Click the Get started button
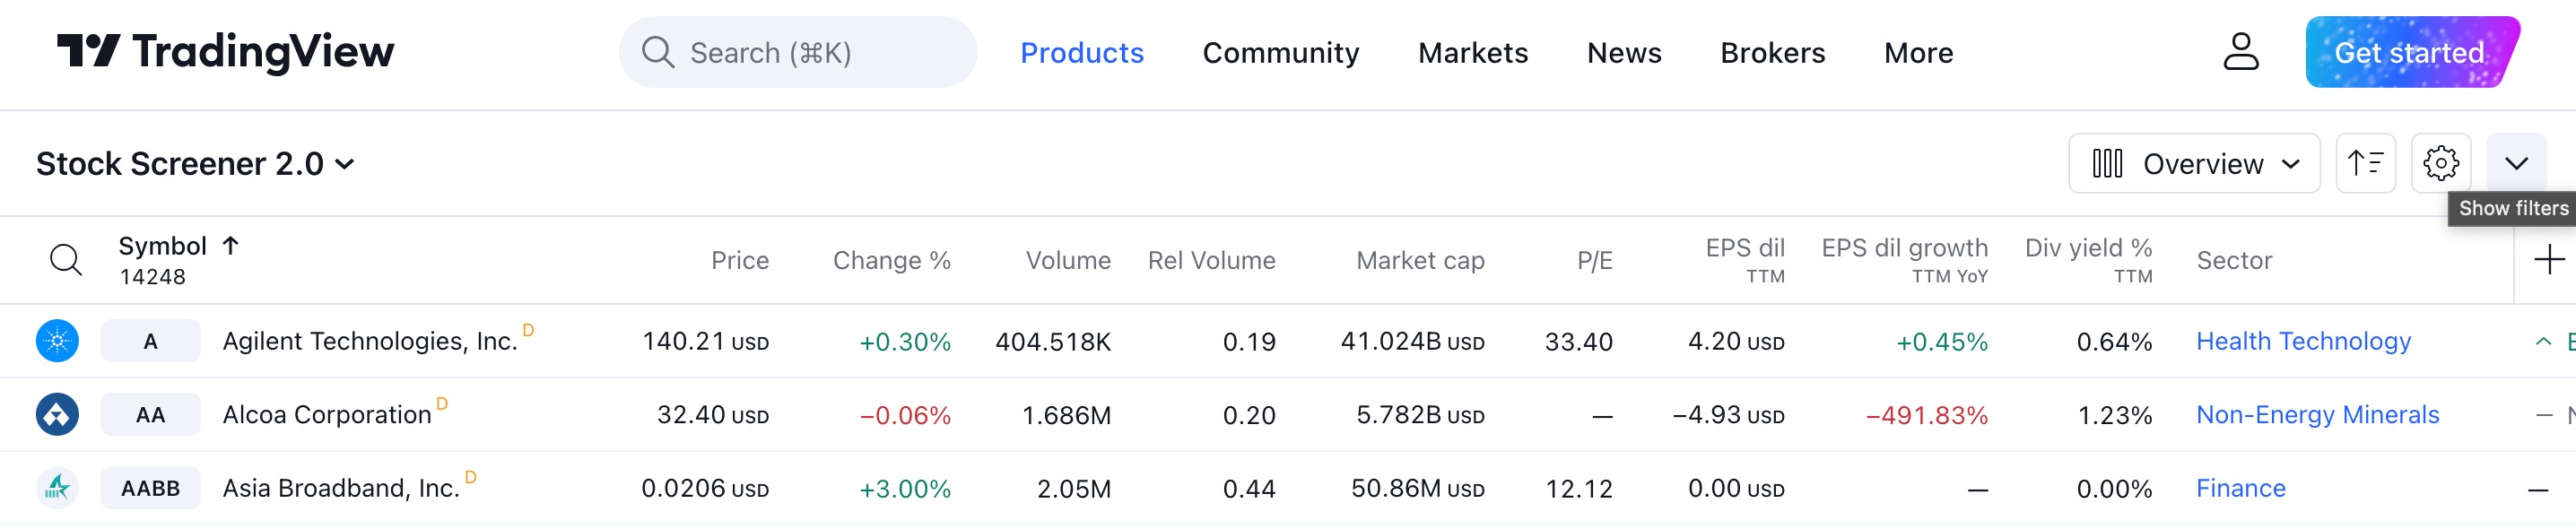Screen dimensions: 2576x529 [x=2412, y=52]
